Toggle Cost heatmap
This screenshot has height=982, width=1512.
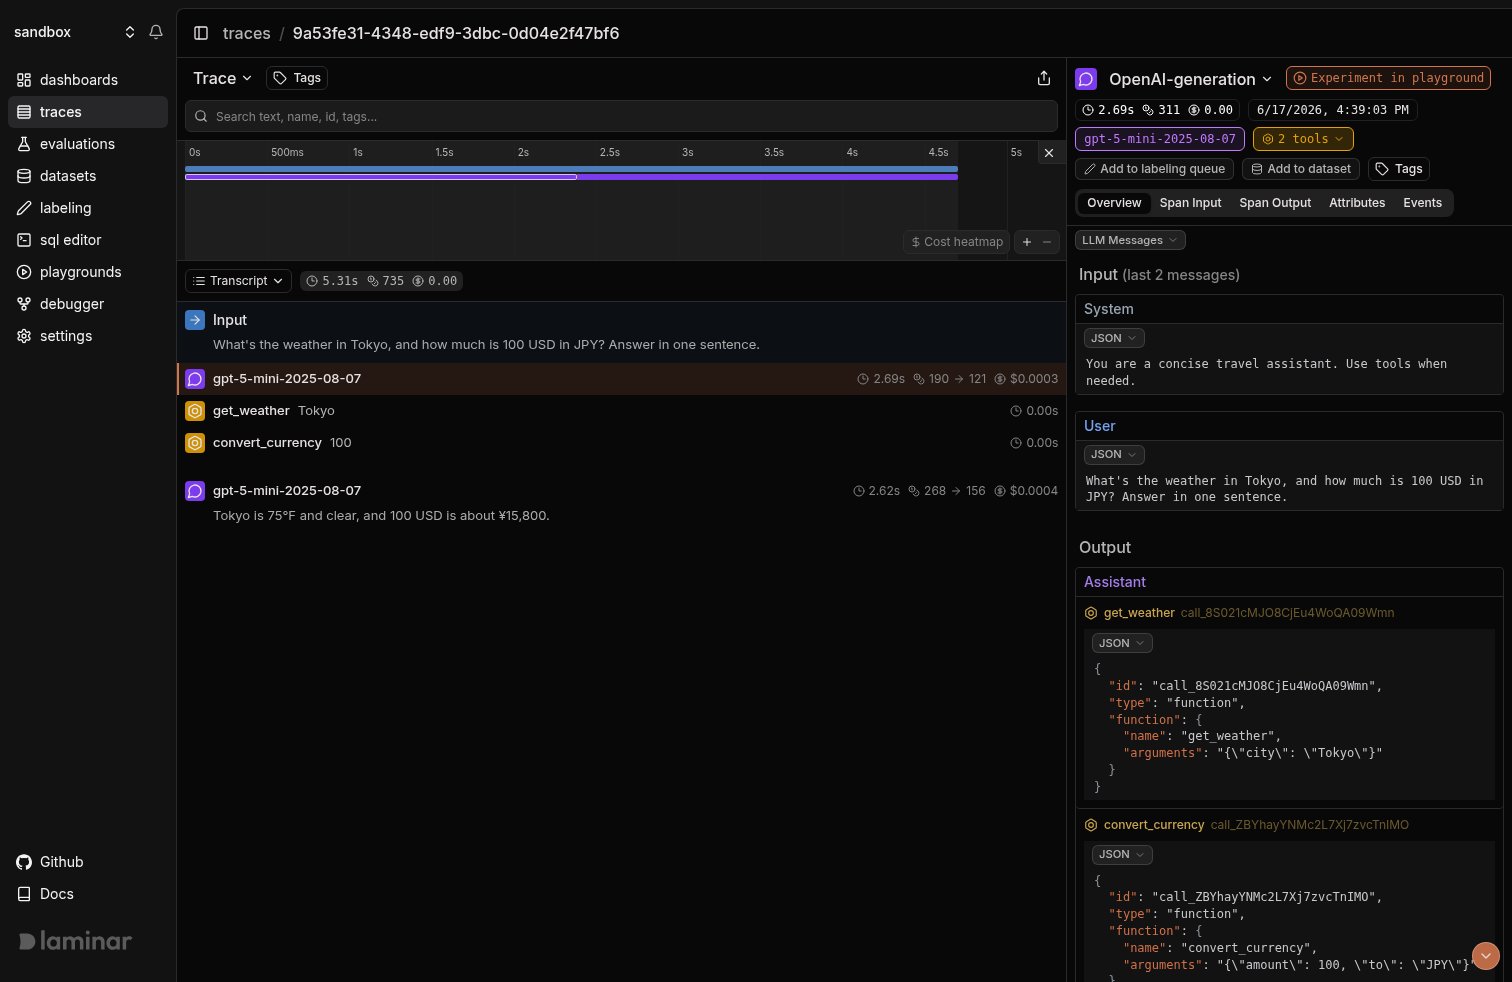(957, 242)
